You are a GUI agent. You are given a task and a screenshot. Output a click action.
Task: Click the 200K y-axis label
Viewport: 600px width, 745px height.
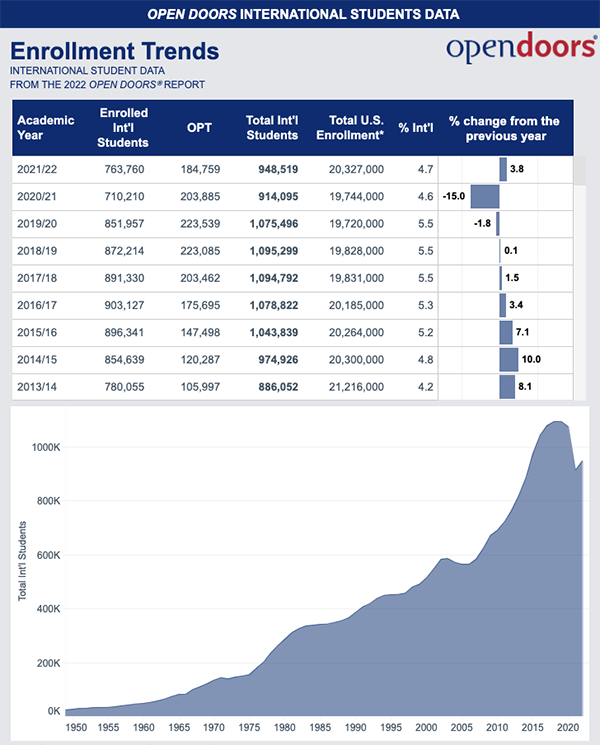pos(48,663)
